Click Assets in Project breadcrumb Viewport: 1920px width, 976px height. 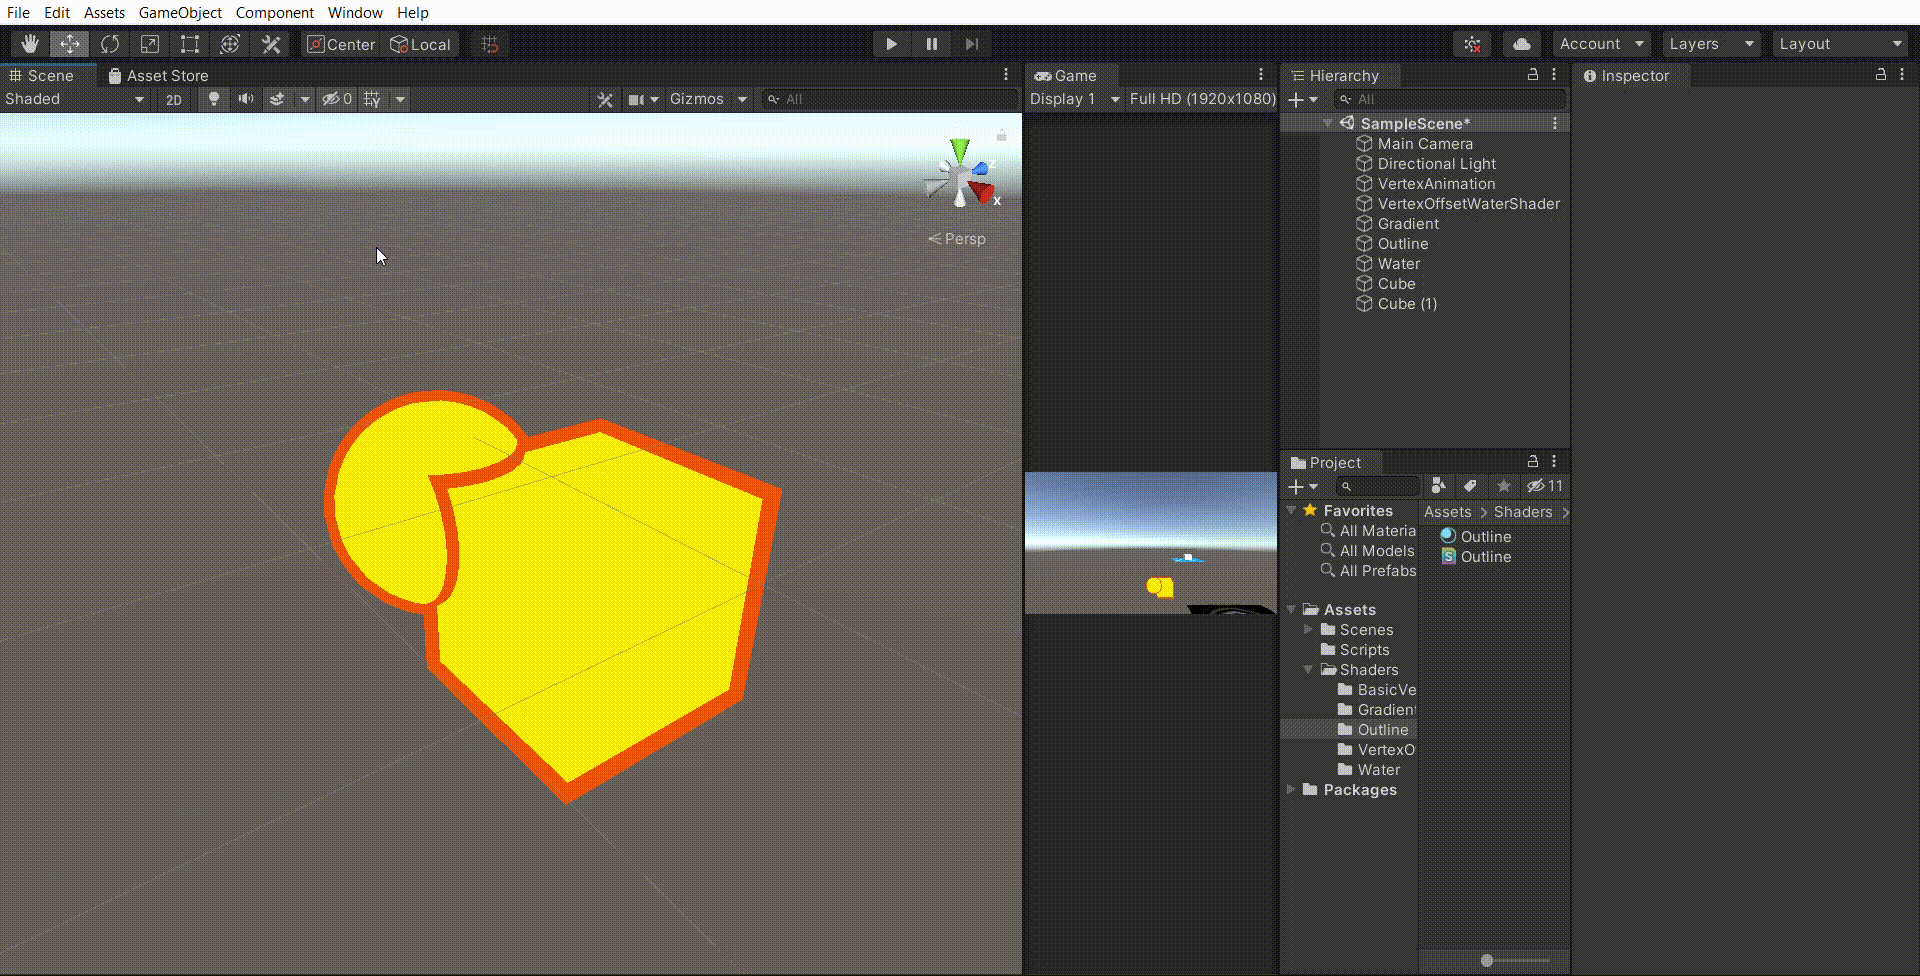[1447, 511]
